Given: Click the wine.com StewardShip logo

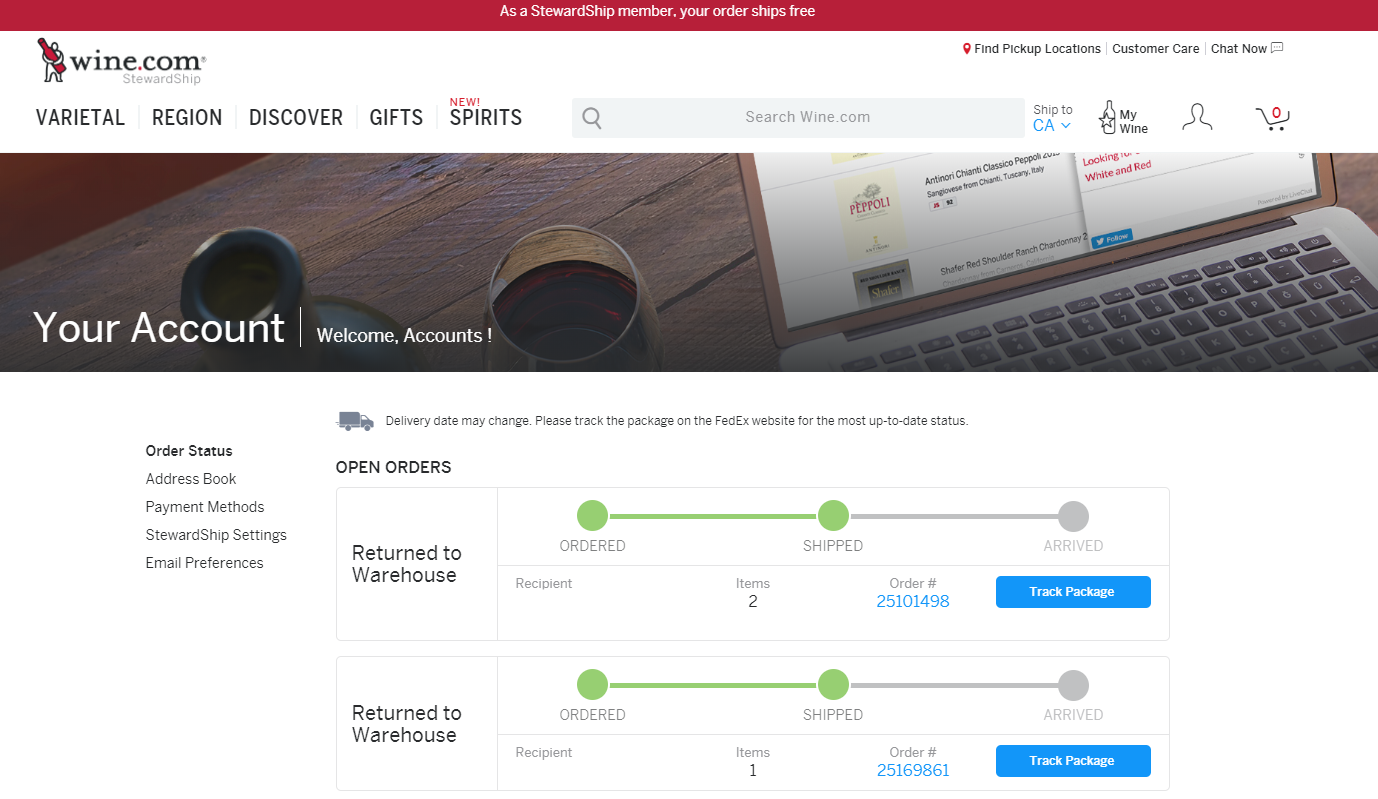Looking at the screenshot, I should coord(122,61).
